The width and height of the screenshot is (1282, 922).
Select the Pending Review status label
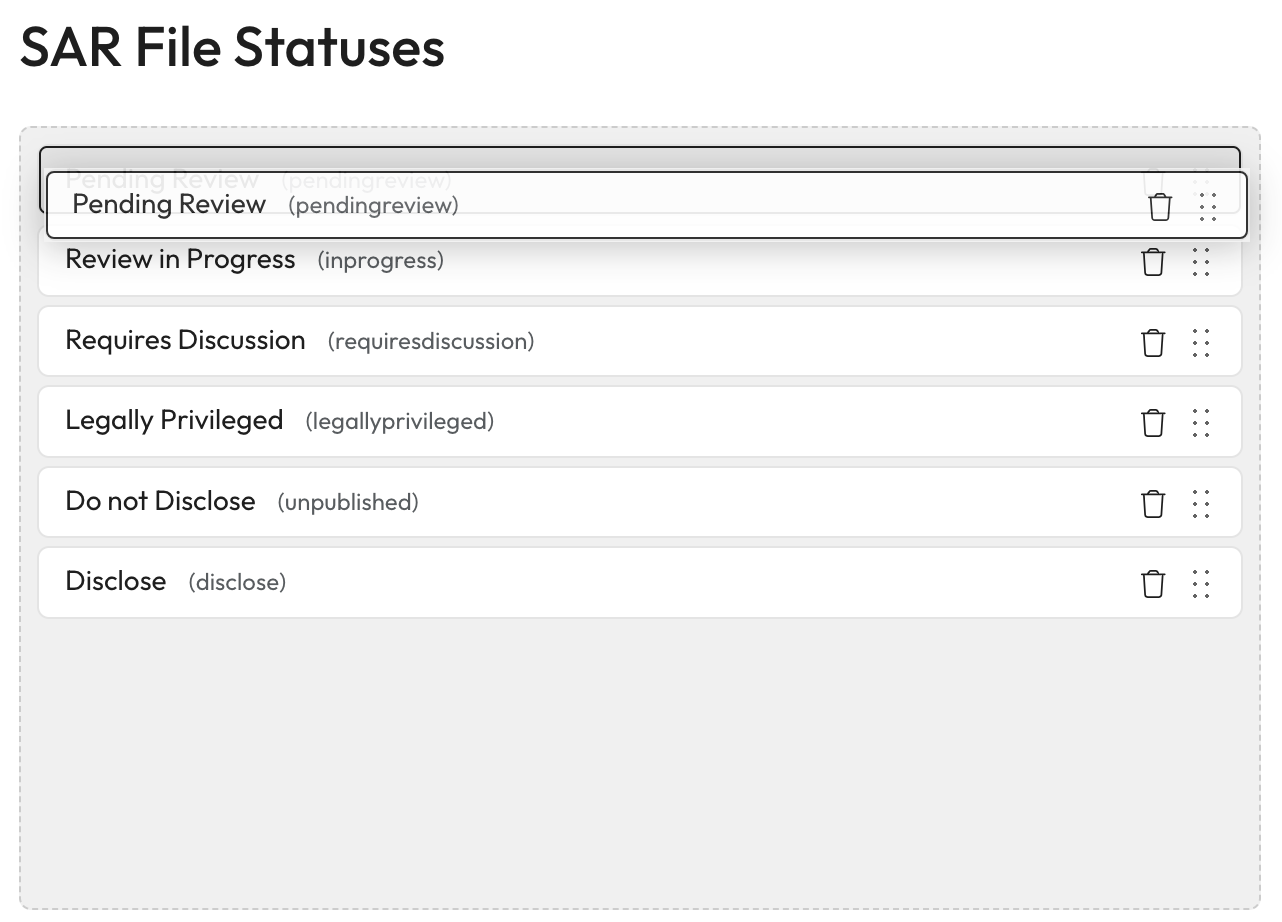tap(169, 204)
